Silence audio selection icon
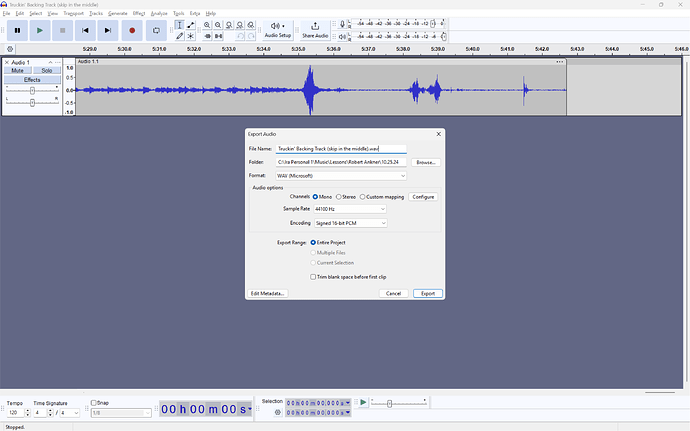 pyautogui.click(x=218, y=36)
